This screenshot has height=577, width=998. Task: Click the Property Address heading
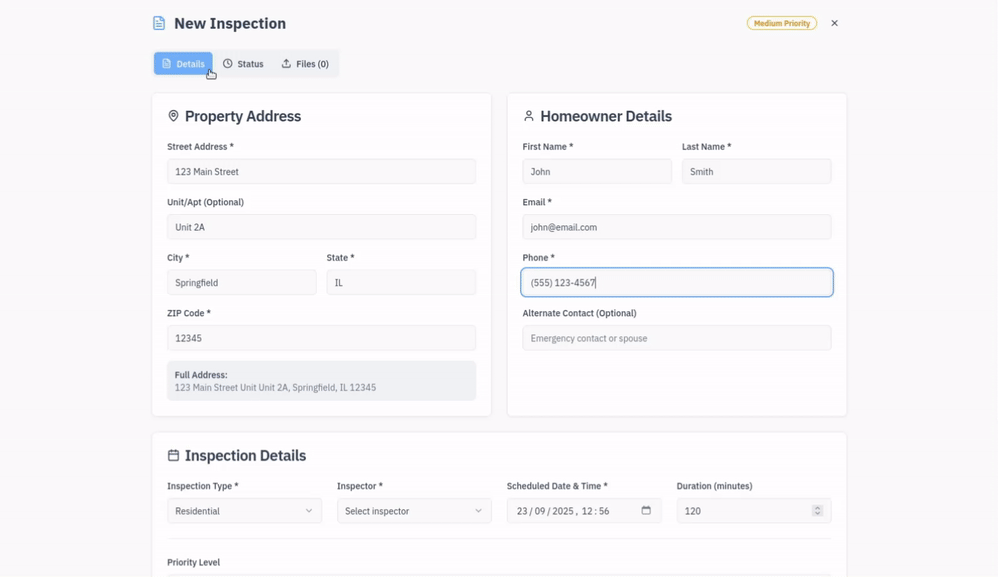click(x=243, y=116)
